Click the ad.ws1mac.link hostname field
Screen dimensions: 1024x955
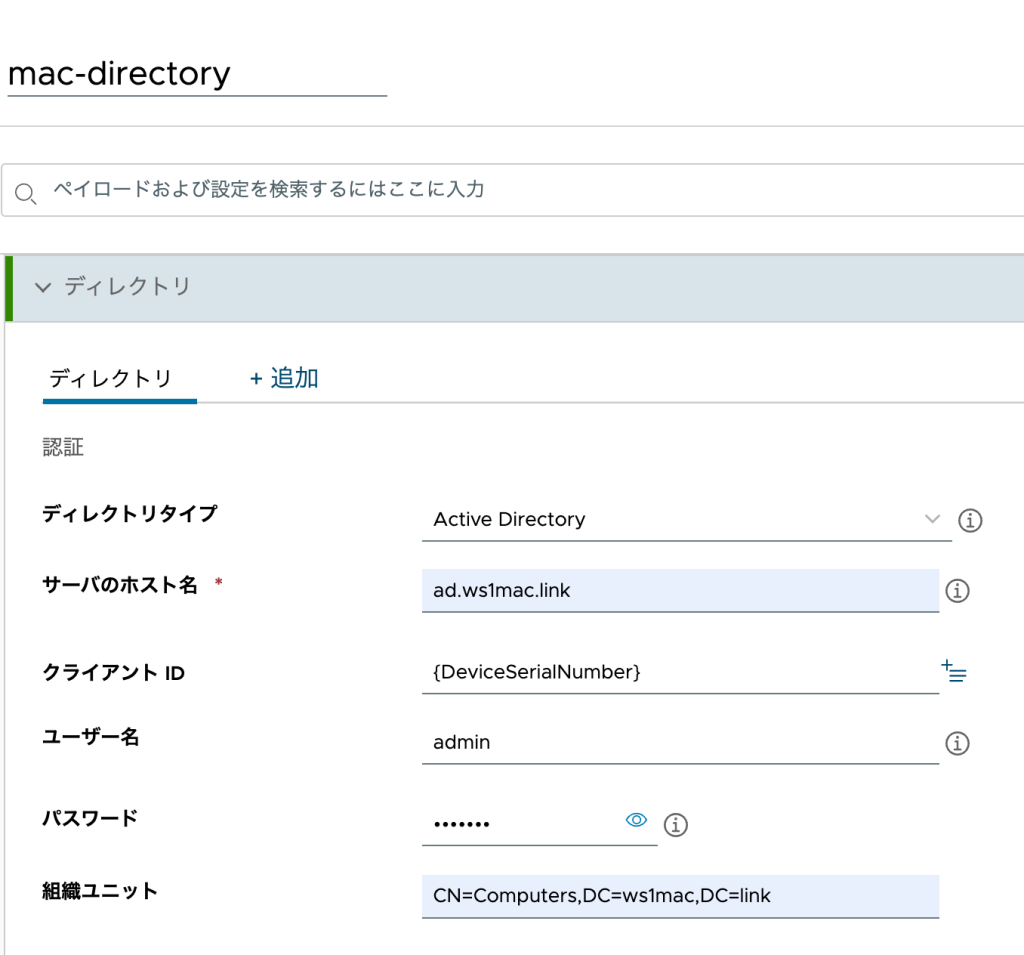coord(680,591)
